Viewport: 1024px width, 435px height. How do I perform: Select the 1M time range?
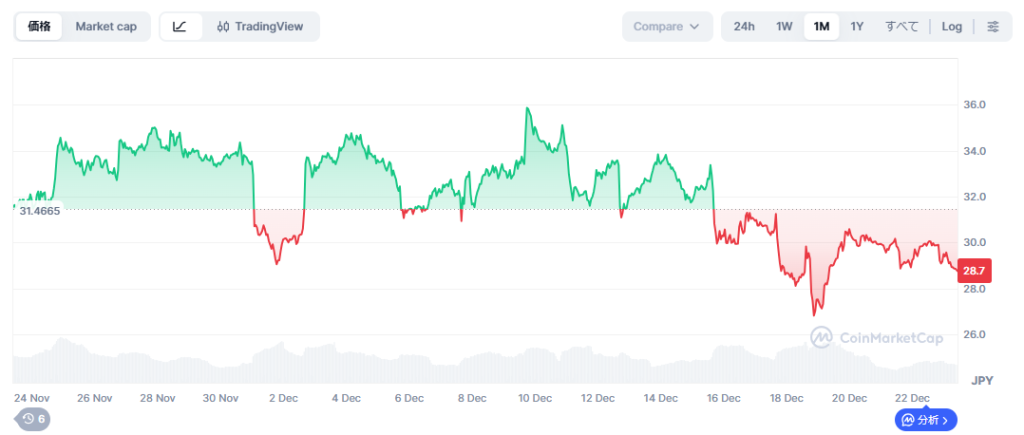coord(821,27)
